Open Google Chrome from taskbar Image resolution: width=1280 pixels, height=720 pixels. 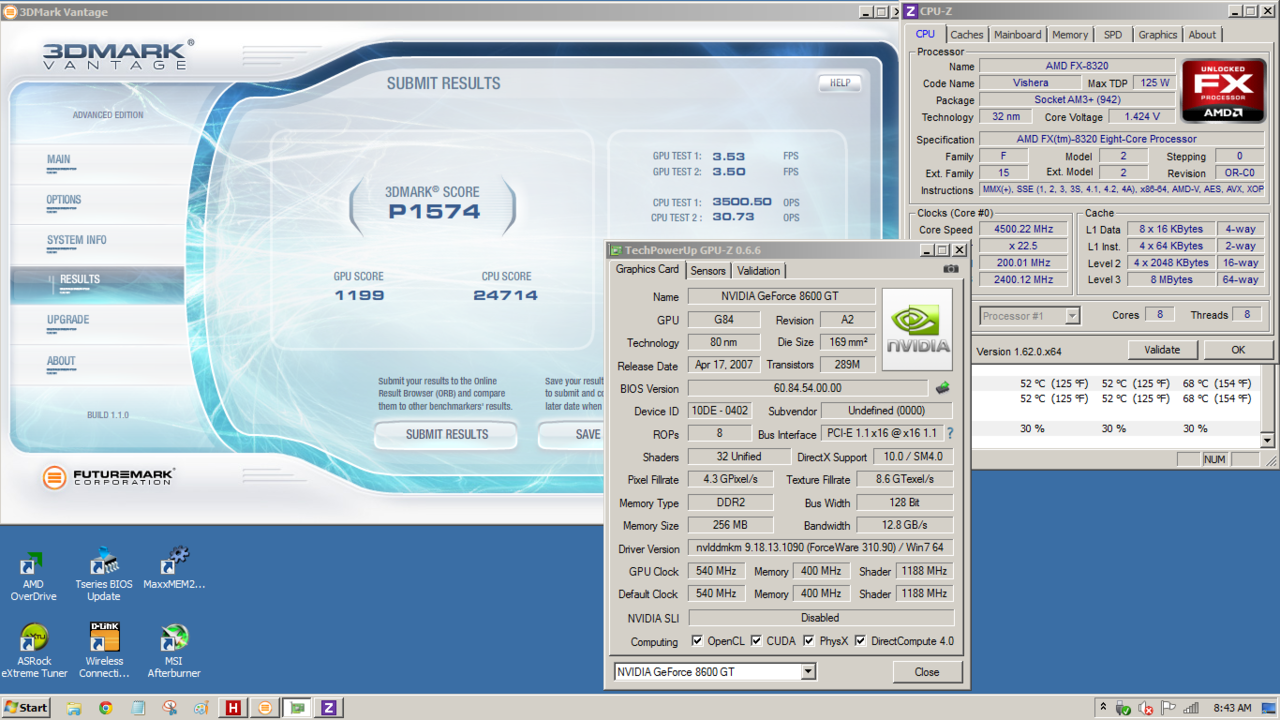[x=106, y=708]
